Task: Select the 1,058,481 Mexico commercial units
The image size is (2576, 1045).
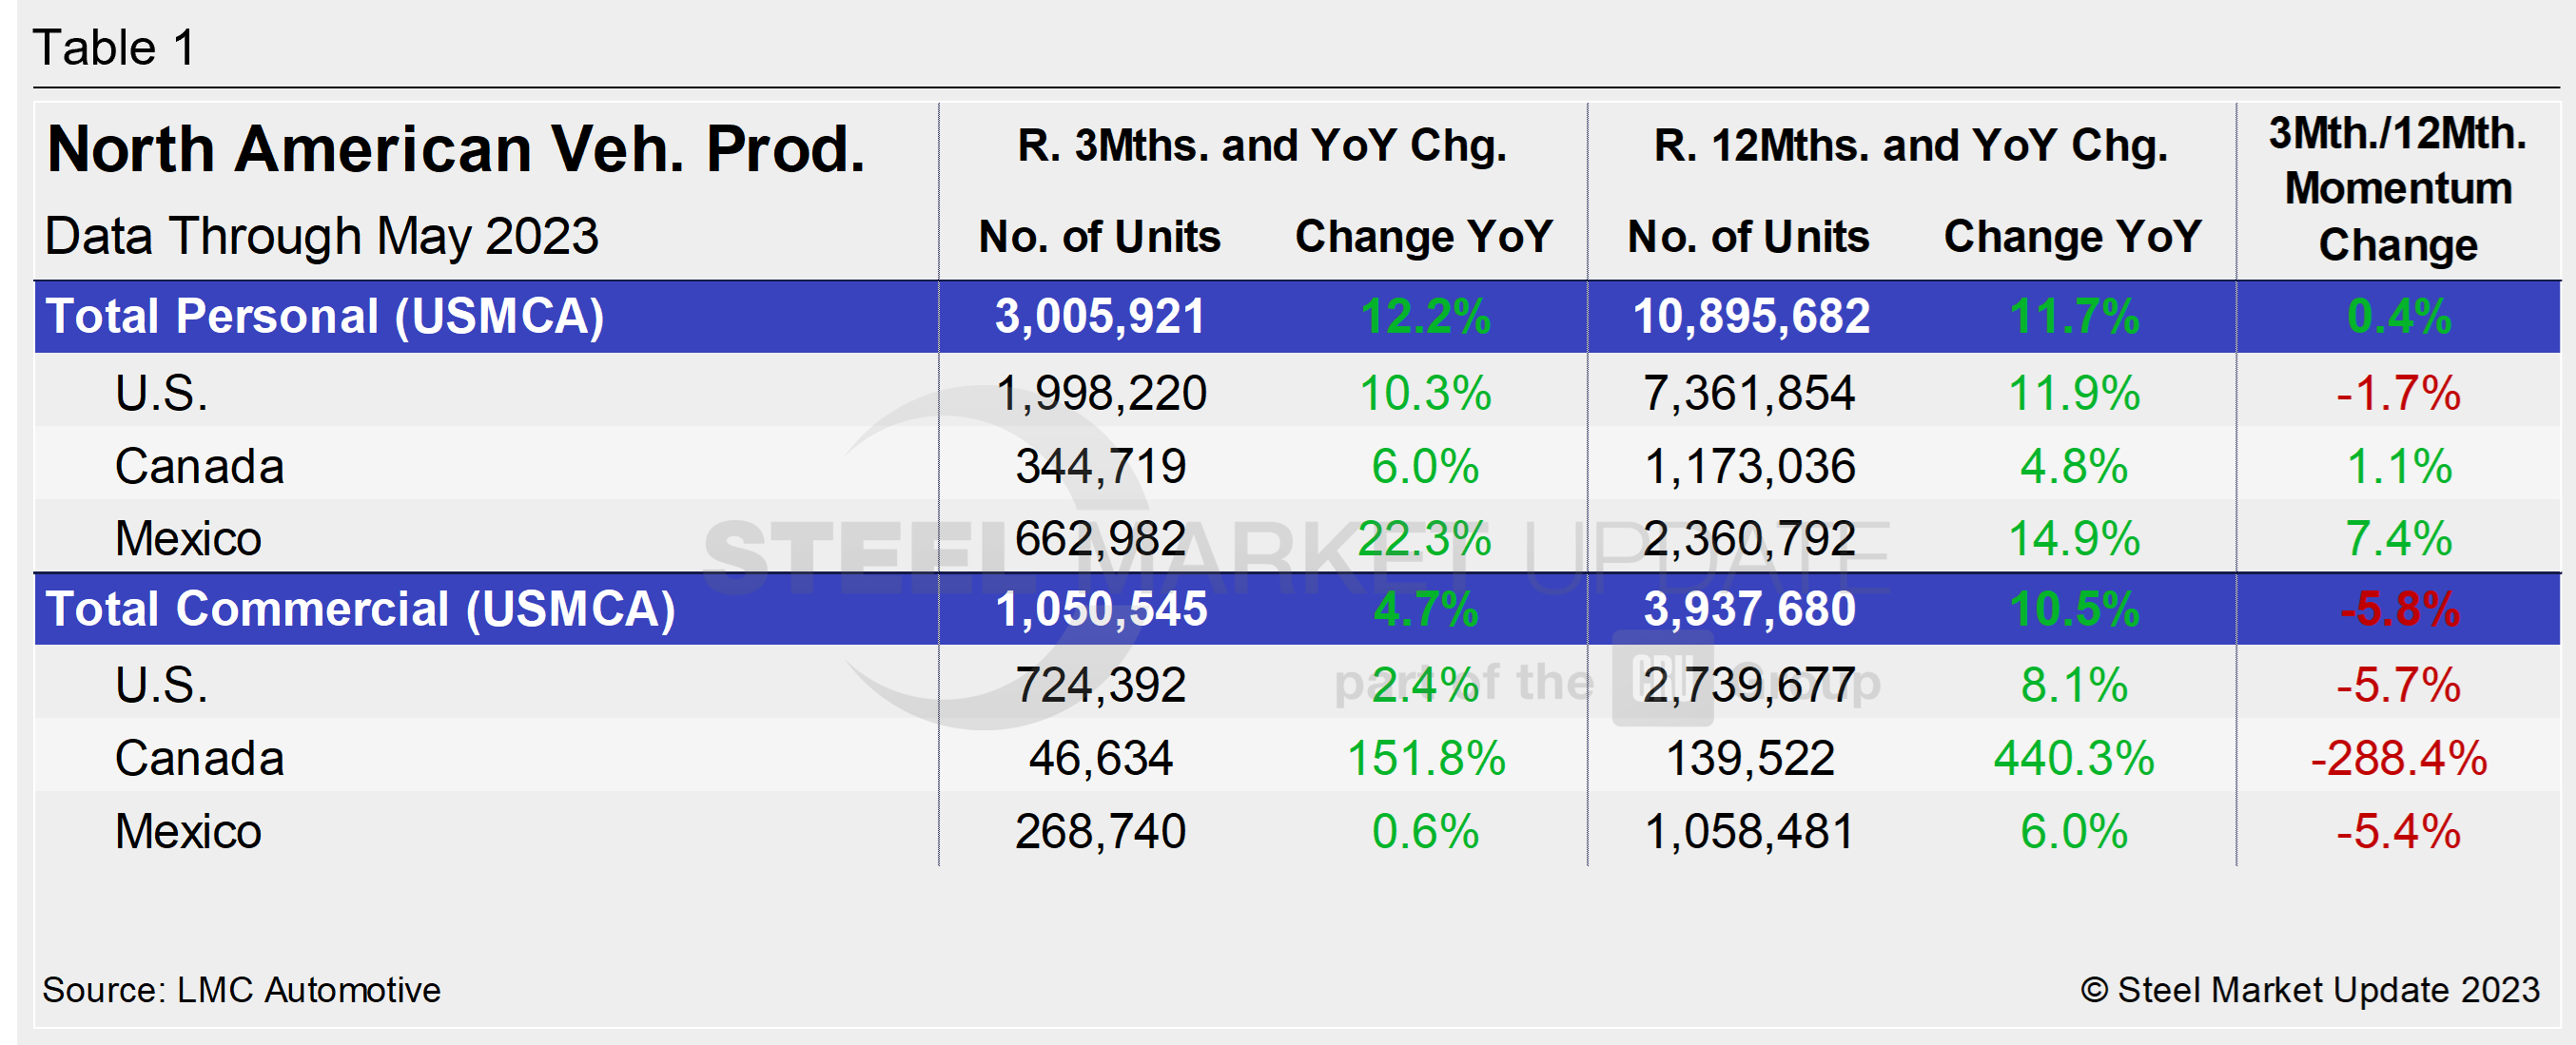Action: tap(1749, 831)
